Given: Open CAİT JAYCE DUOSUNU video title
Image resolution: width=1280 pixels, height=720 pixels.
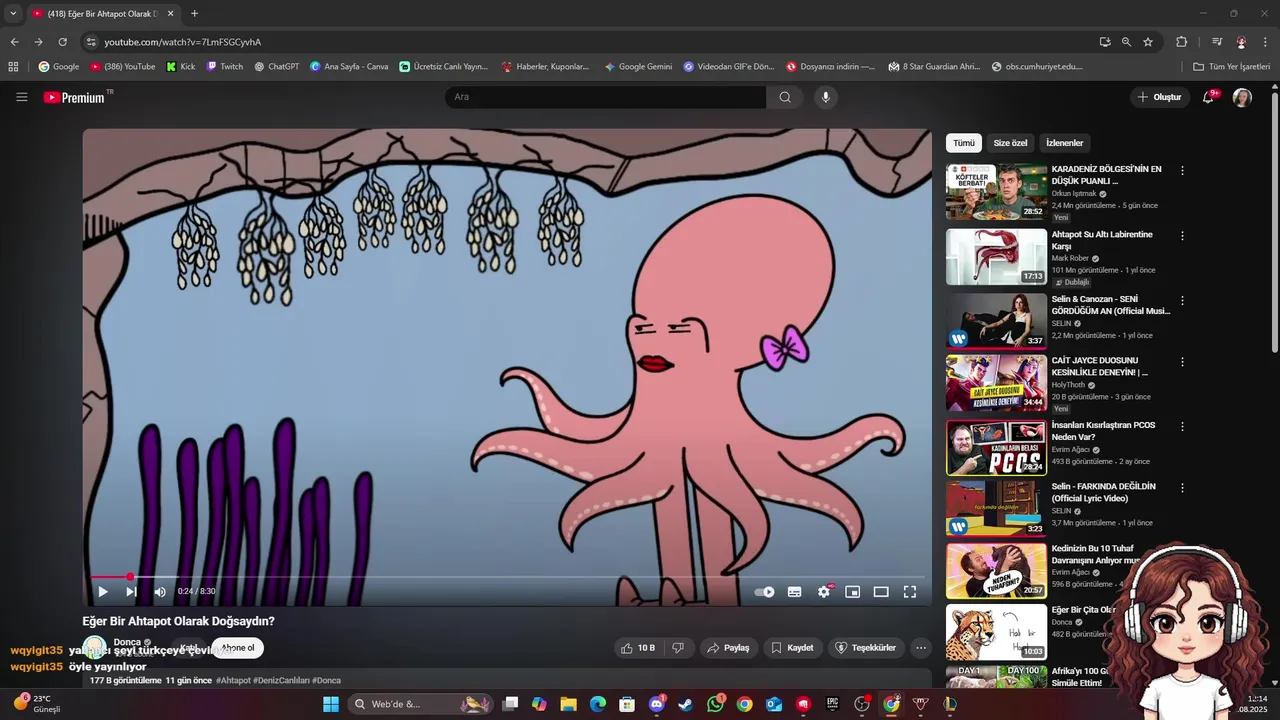Looking at the screenshot, I should pos(1100,366).
